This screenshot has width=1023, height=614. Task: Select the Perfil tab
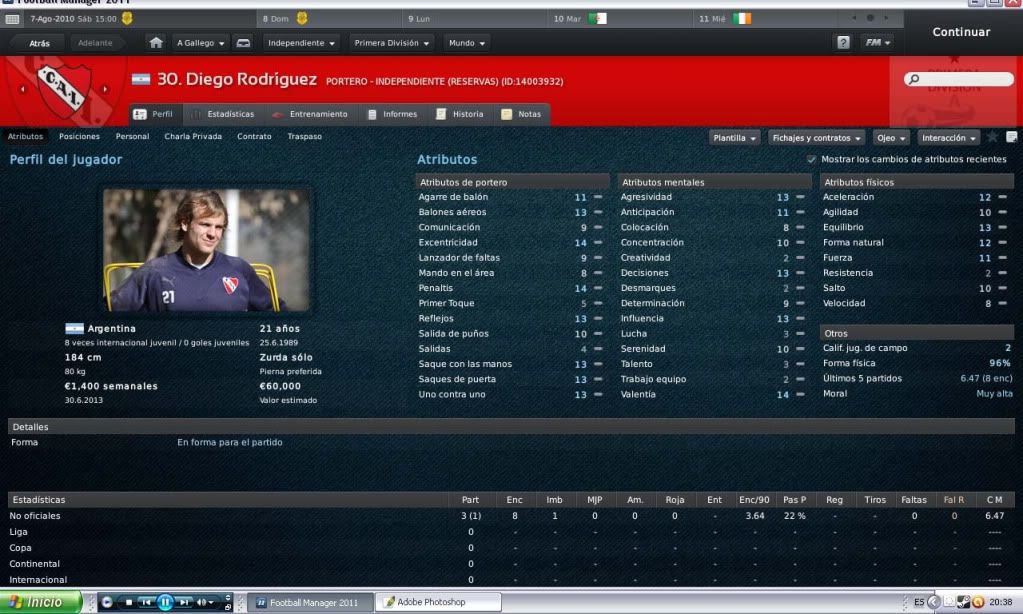(155, 114)
